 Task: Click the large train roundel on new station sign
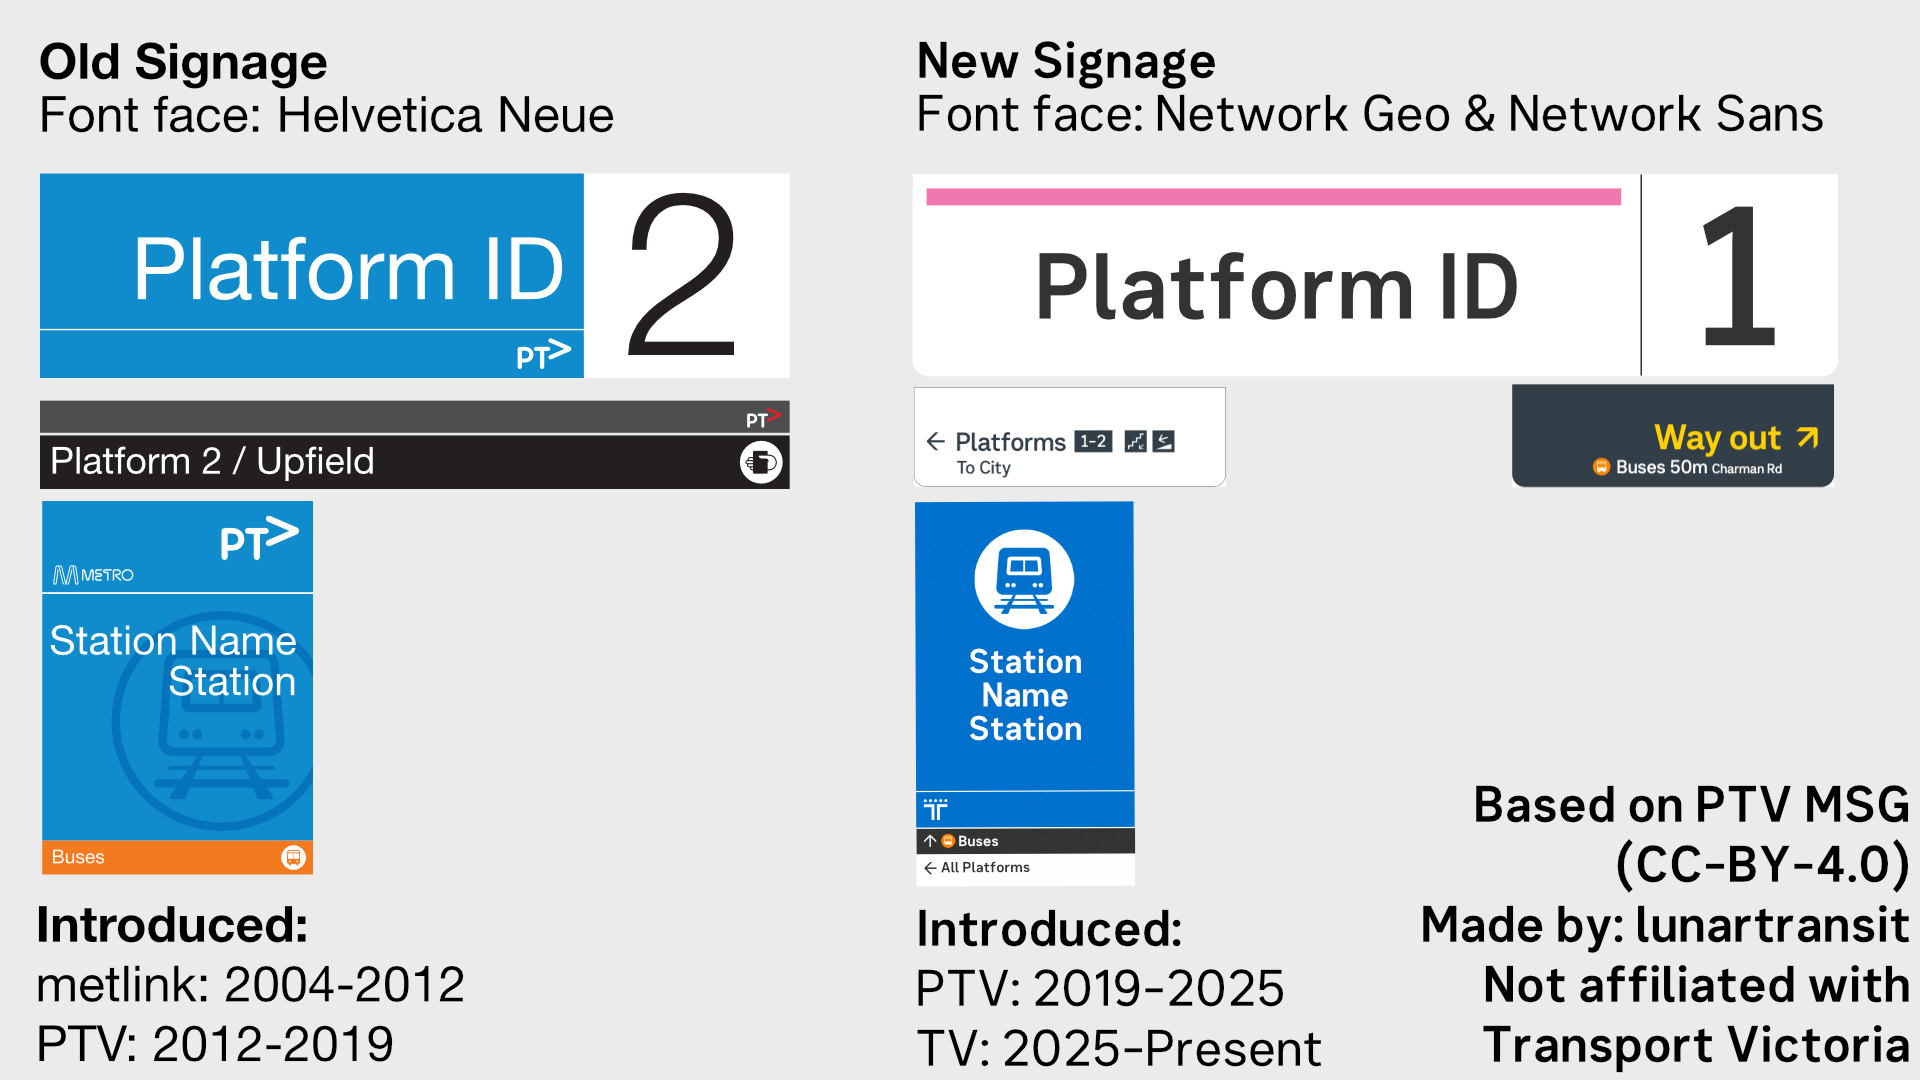1024,579
